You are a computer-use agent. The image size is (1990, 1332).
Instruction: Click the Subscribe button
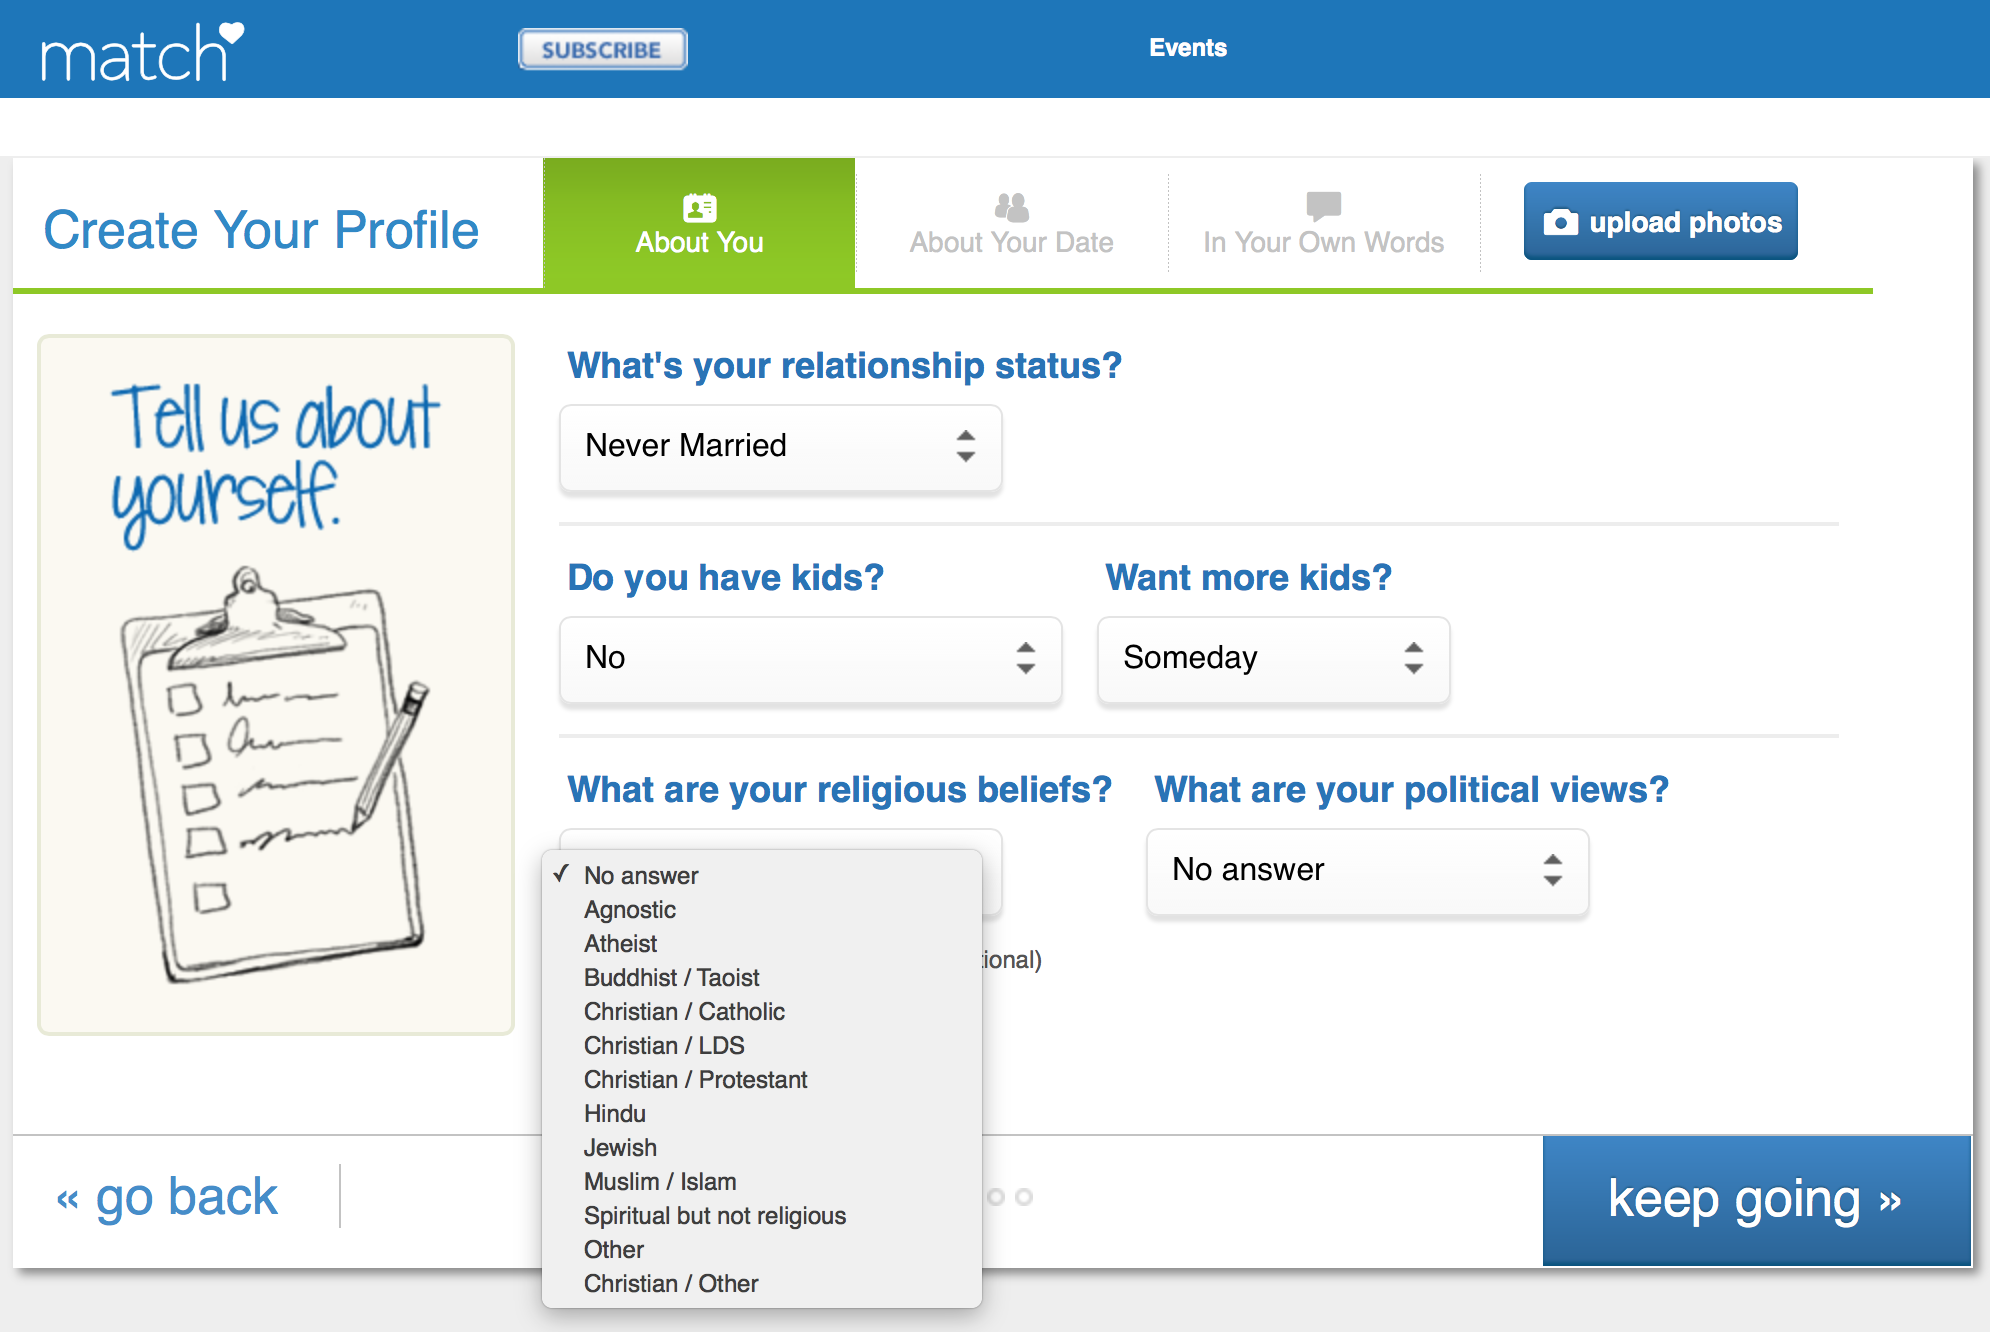pos(602,49)
